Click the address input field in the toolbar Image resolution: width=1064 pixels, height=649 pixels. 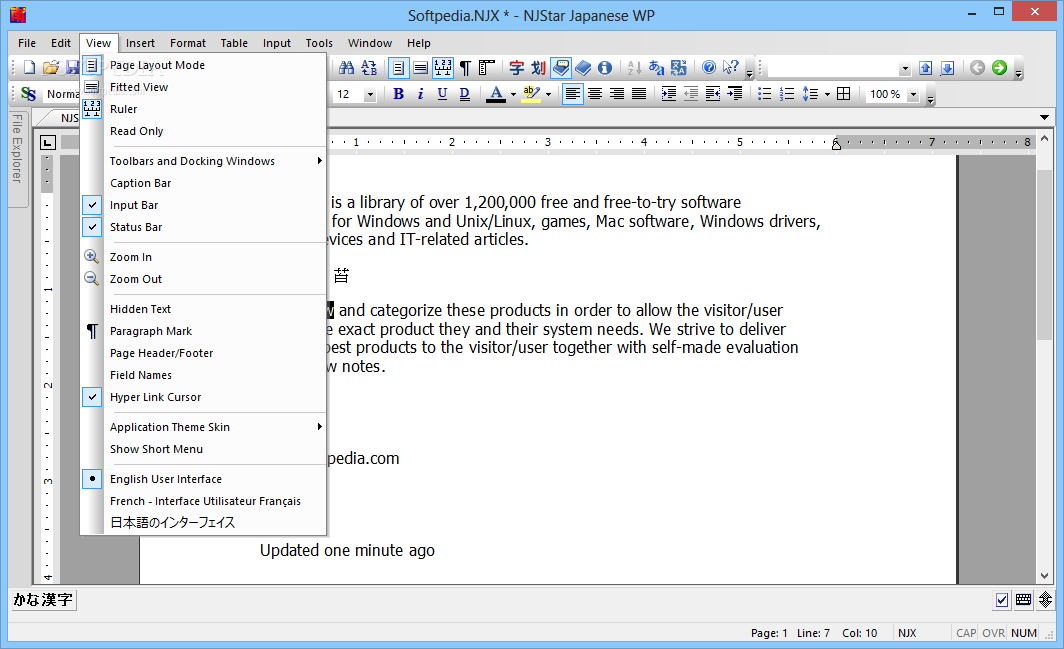click(x=833, y=69)
